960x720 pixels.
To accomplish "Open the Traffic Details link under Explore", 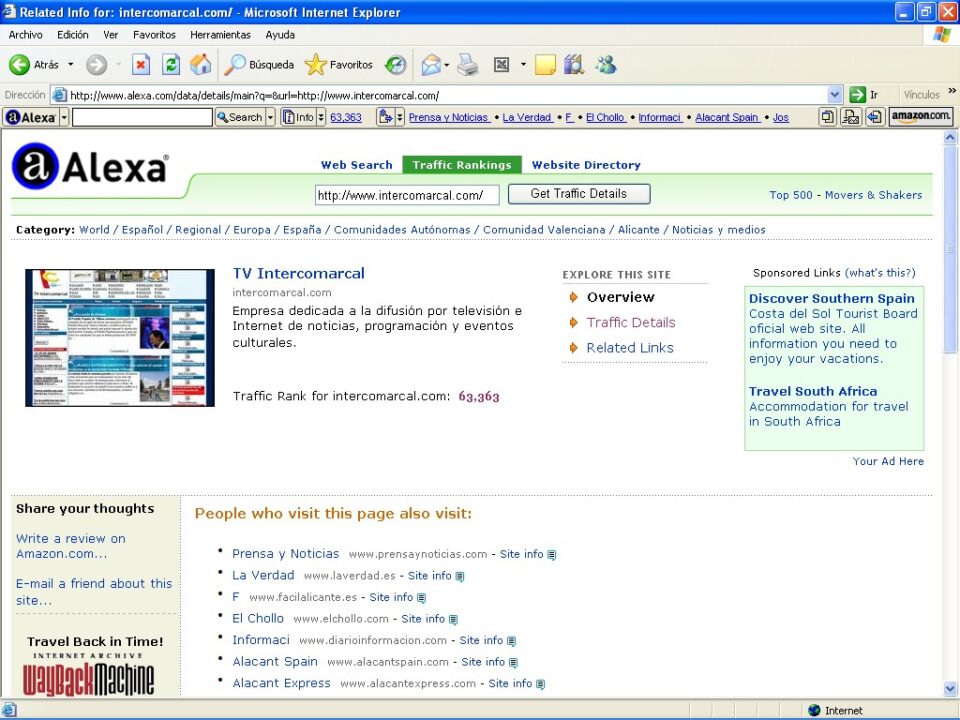I will pos(630,322).
